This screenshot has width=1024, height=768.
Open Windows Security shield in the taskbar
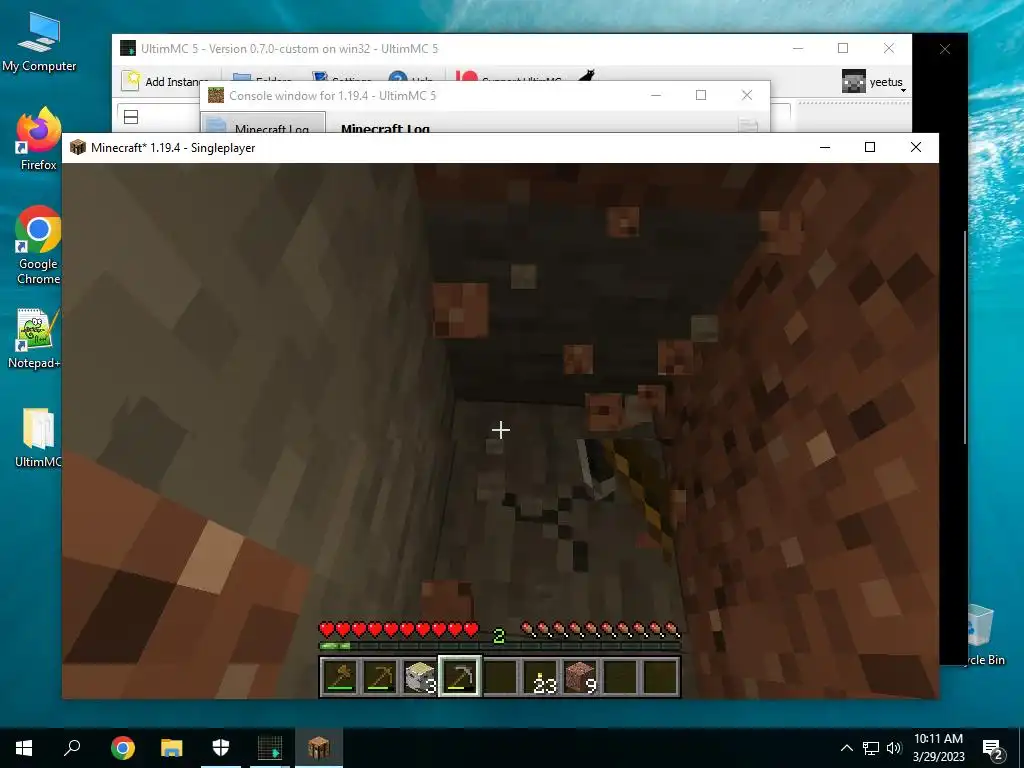[x=221, y=748]
